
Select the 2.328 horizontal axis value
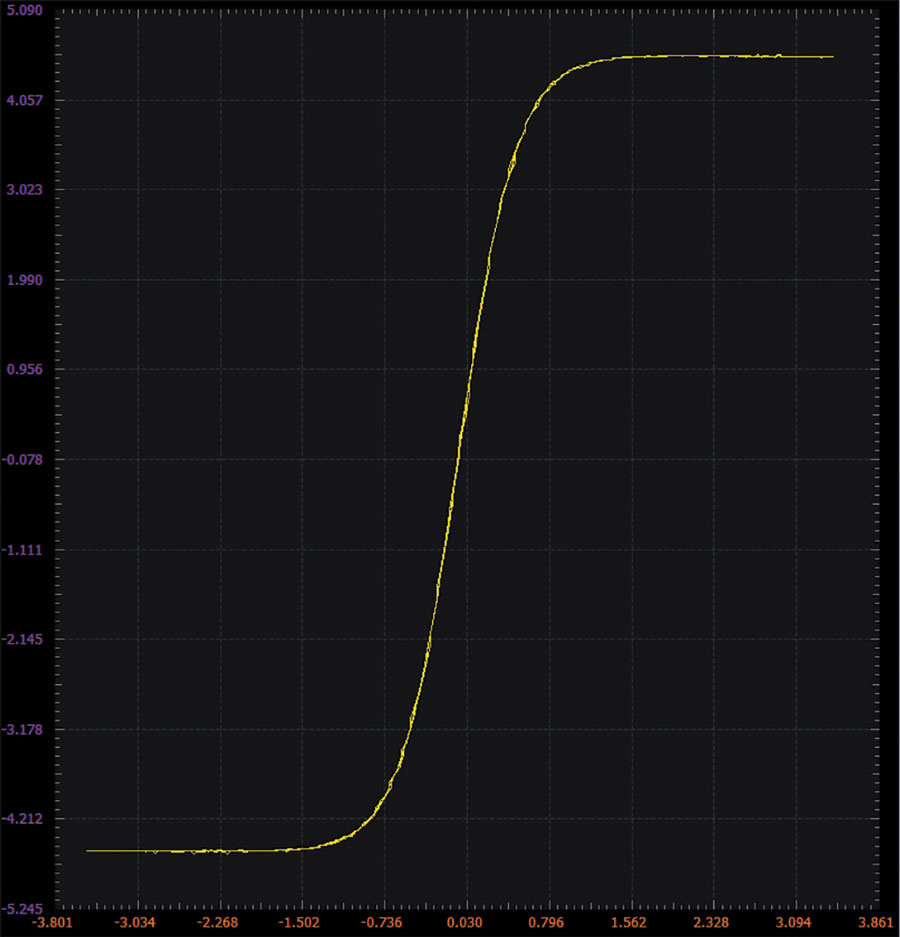(711, 923)
